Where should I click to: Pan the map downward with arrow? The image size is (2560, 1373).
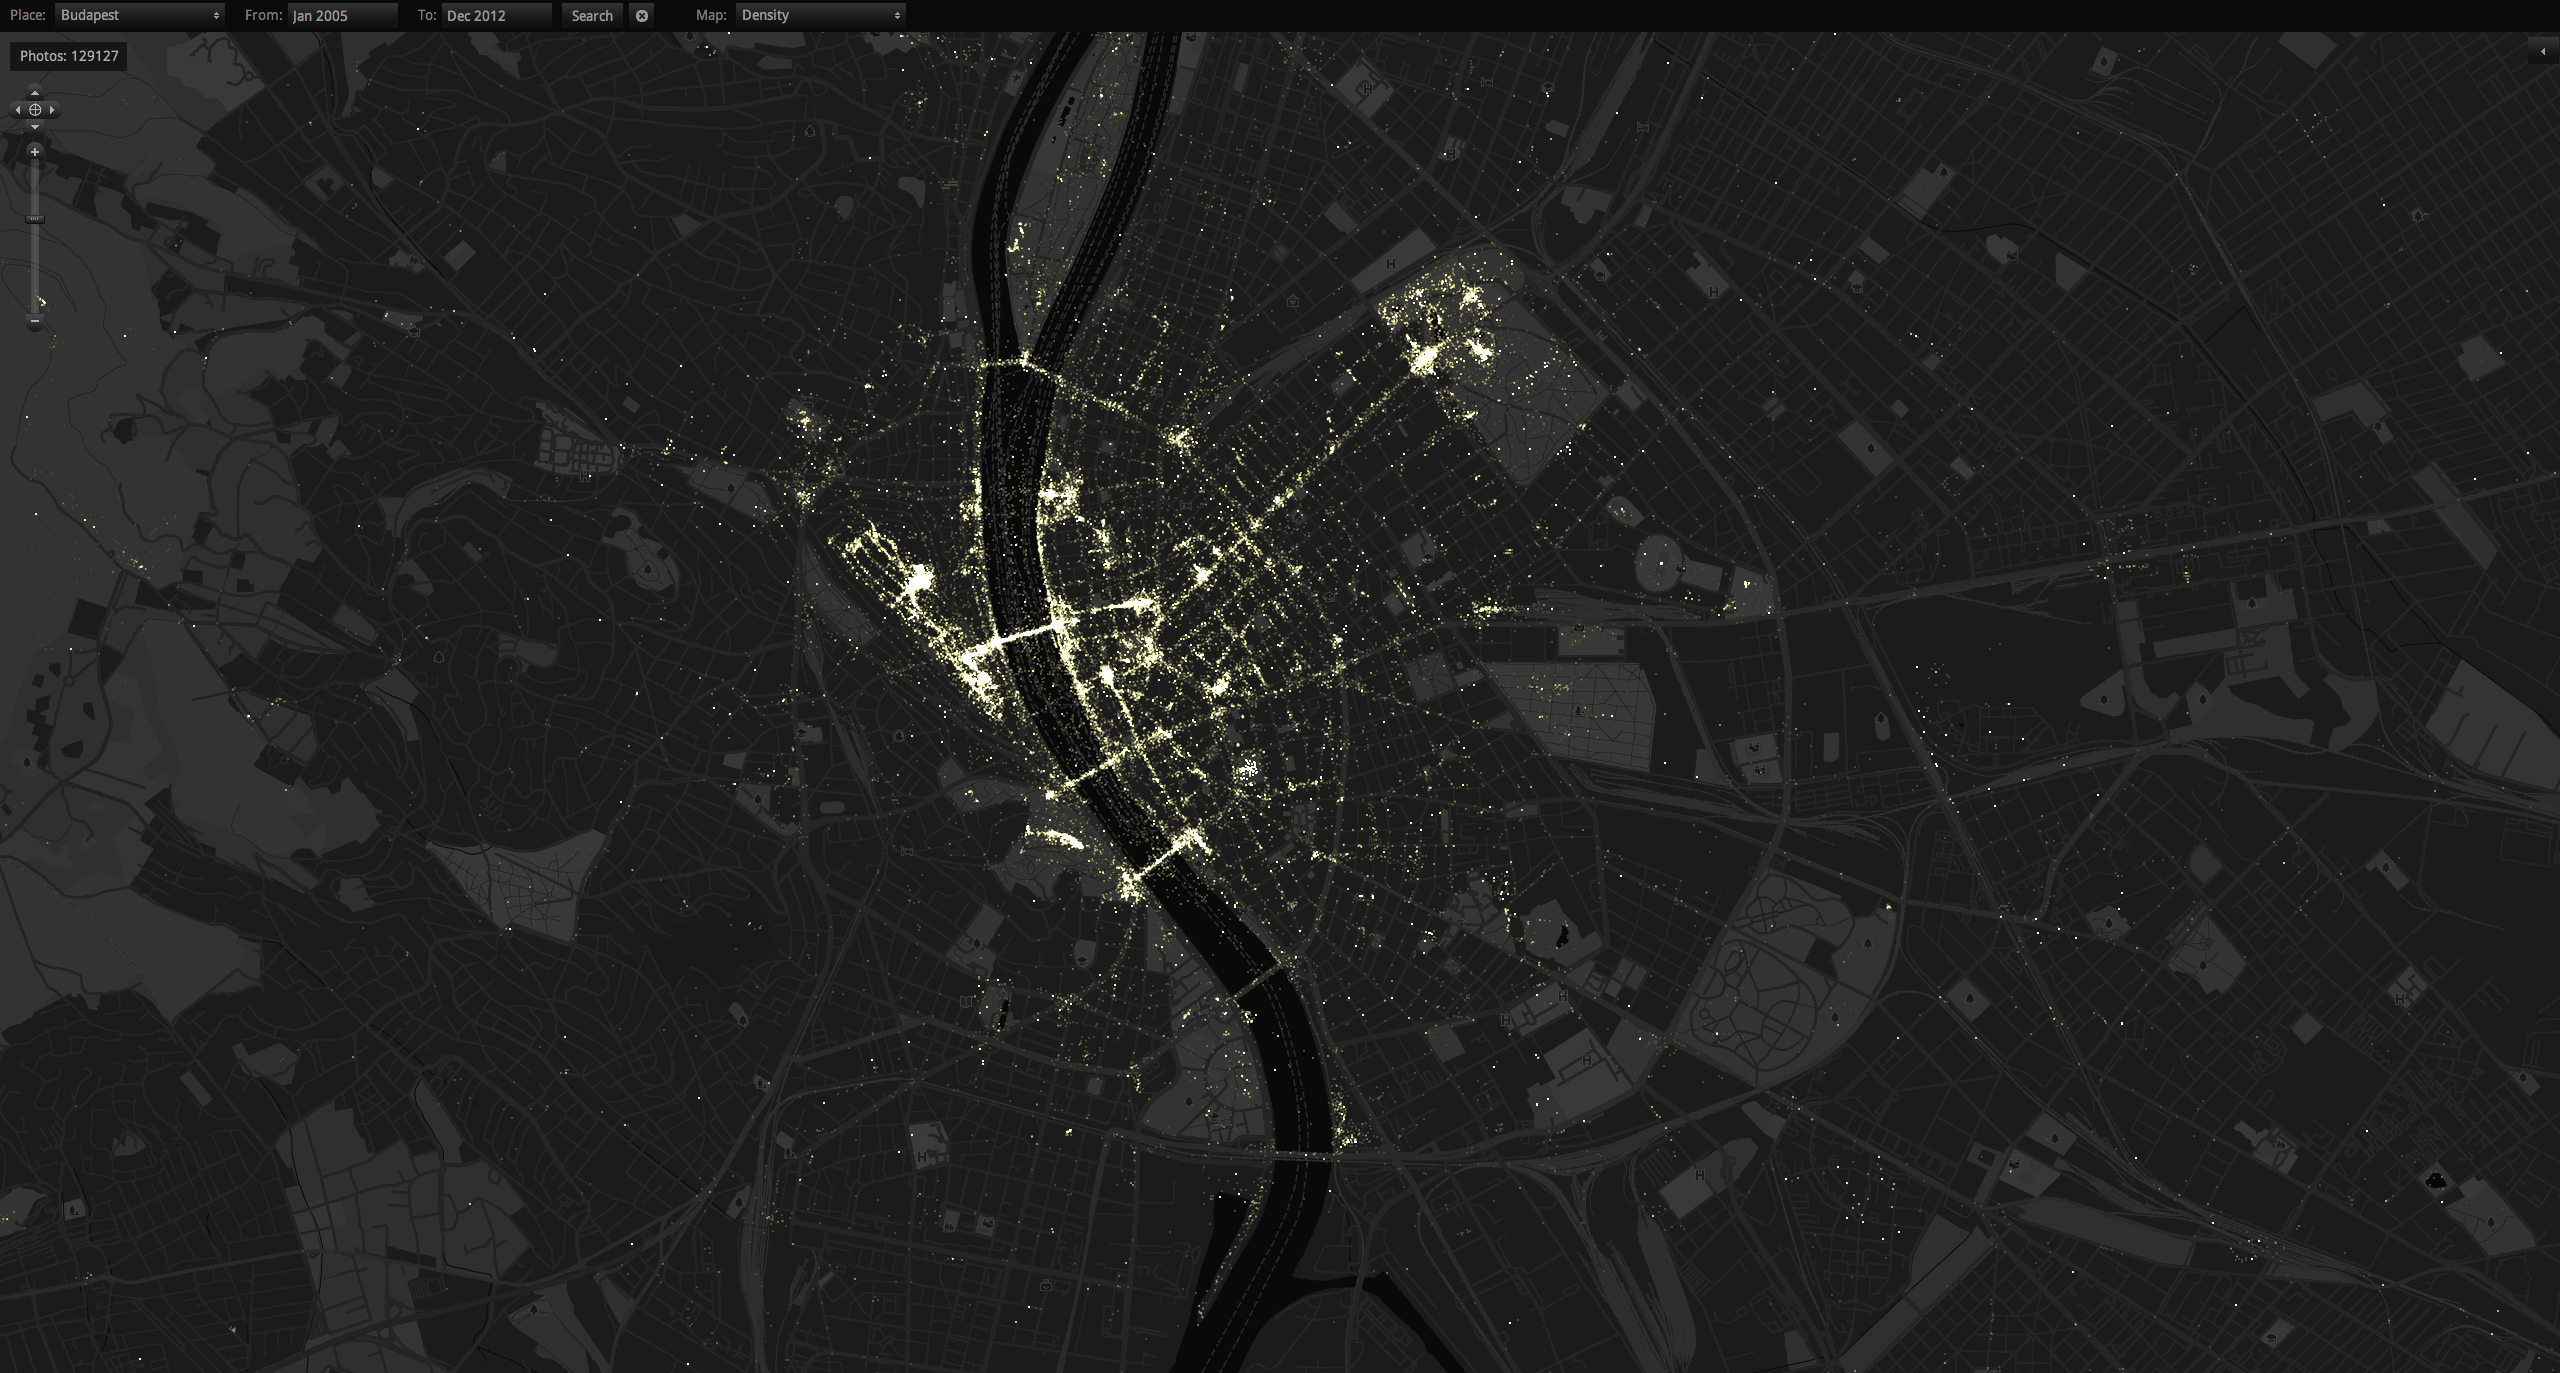[x=35, y=127]
